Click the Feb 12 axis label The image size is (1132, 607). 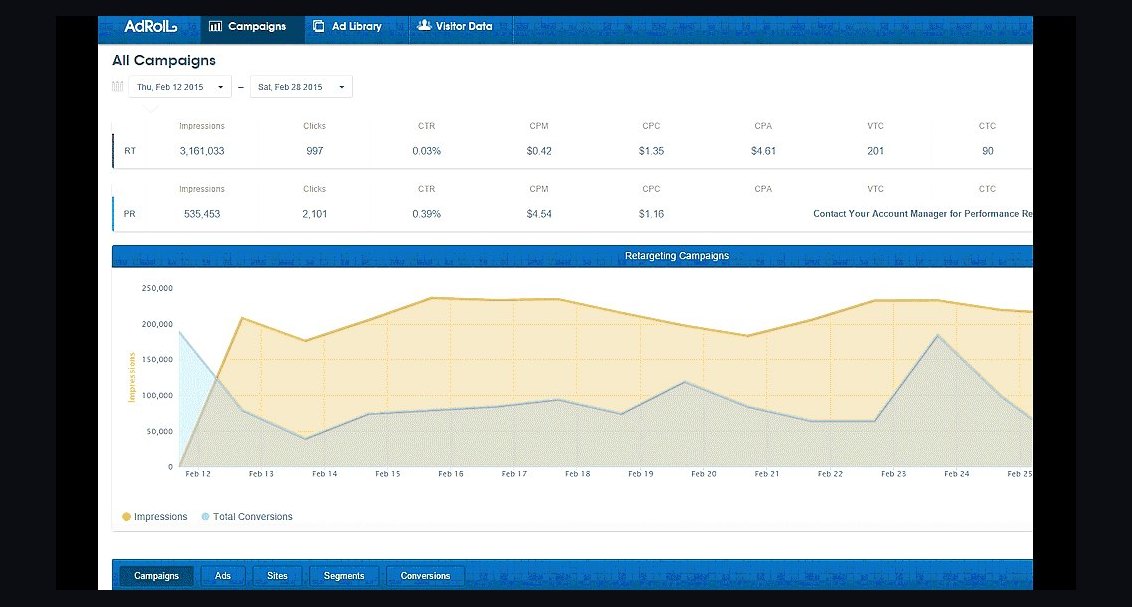[x=198, y=474]
